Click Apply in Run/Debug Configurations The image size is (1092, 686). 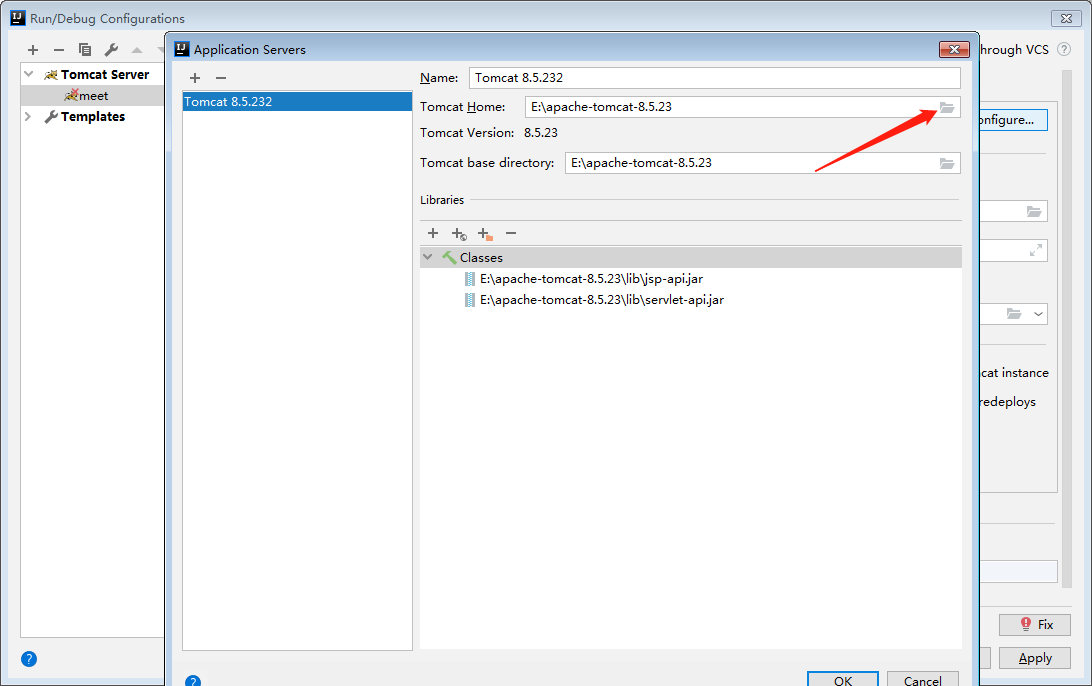click(x=1035, y=658)
